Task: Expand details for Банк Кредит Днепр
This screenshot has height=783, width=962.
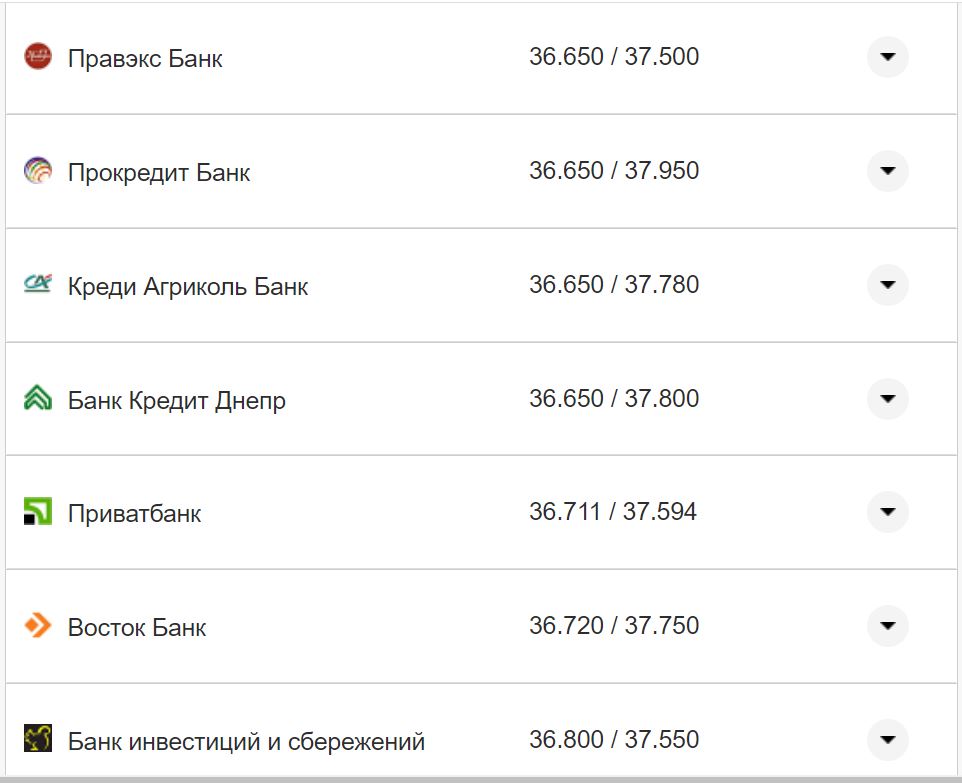Action: tap(887, 398)
